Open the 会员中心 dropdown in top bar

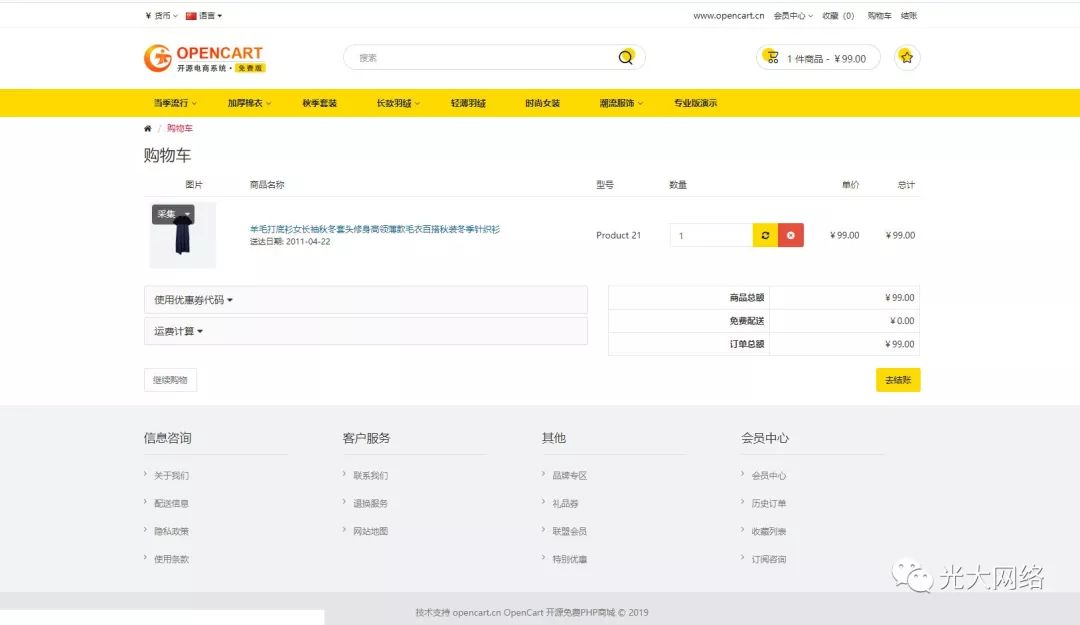click(x=792, y=16)
